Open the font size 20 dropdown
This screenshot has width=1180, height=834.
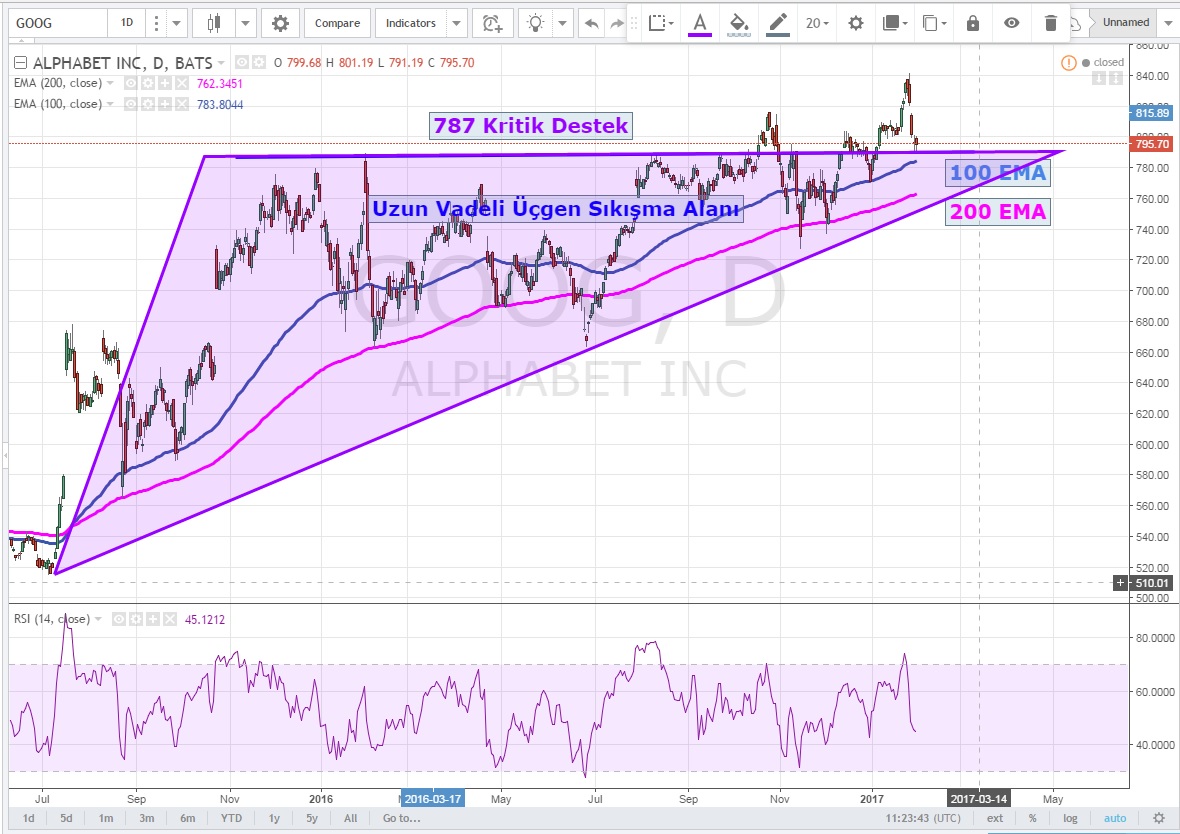pos(817,23)
